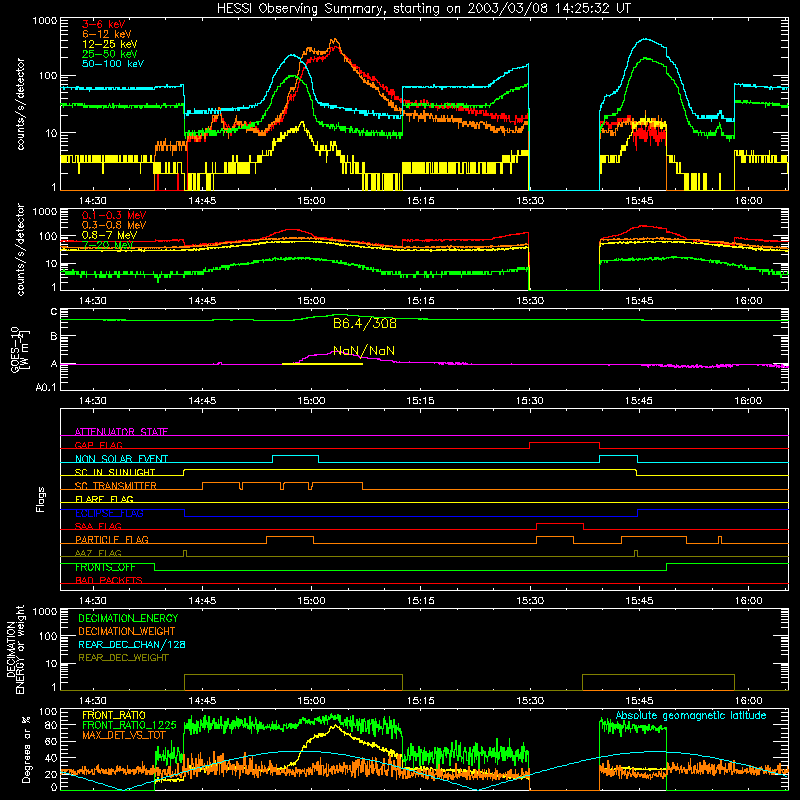Viewport: 800px width, 800px height.
Task: Select the PARTICLE_FLAG label
Action: (x=112, y=539)
